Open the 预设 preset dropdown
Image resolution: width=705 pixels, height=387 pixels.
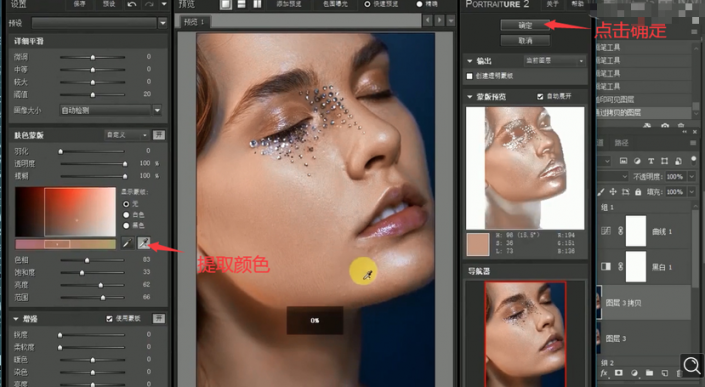pos(163,22)
